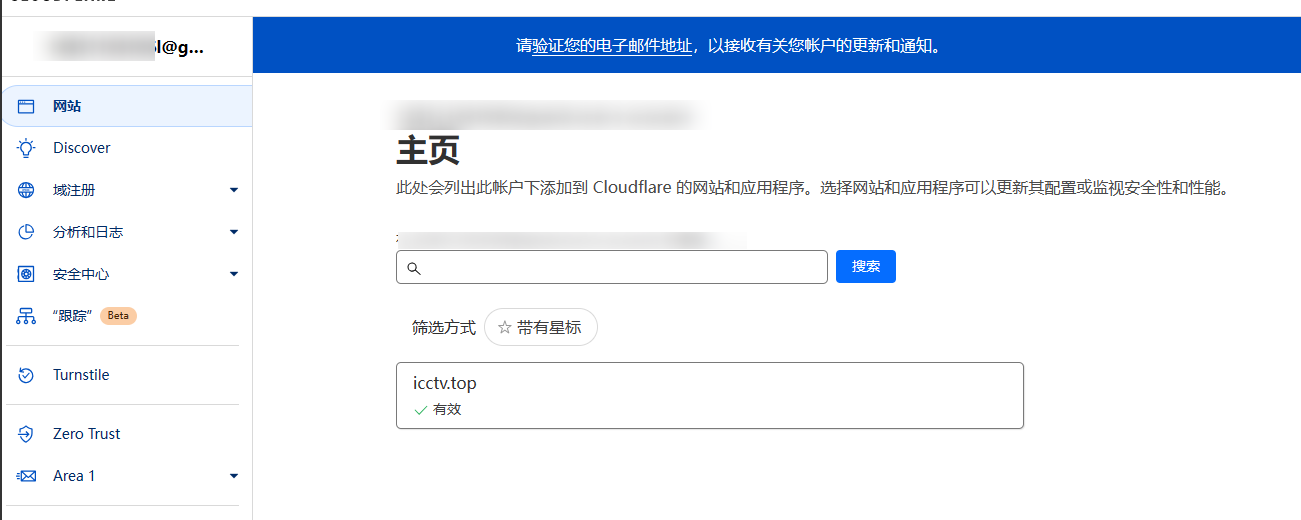
Task: Click the Area 1 envelope icon
Action: (x=26, y=476)
